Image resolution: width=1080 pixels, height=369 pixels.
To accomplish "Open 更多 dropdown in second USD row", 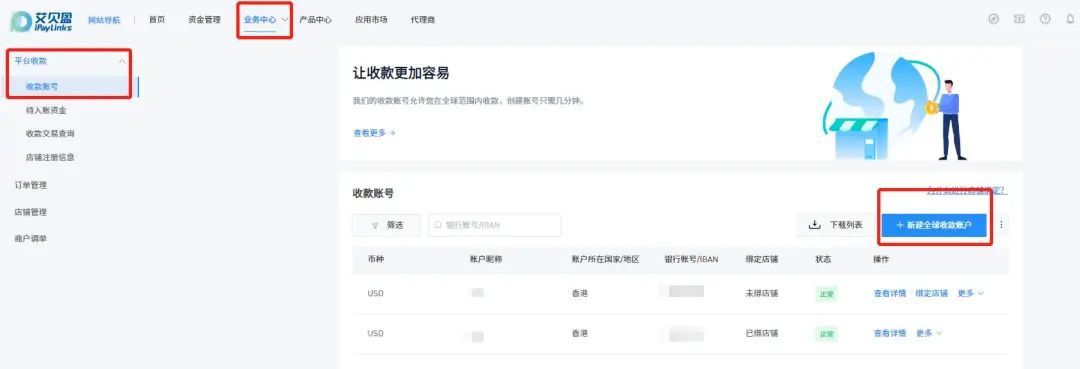I will pos(928,333).
